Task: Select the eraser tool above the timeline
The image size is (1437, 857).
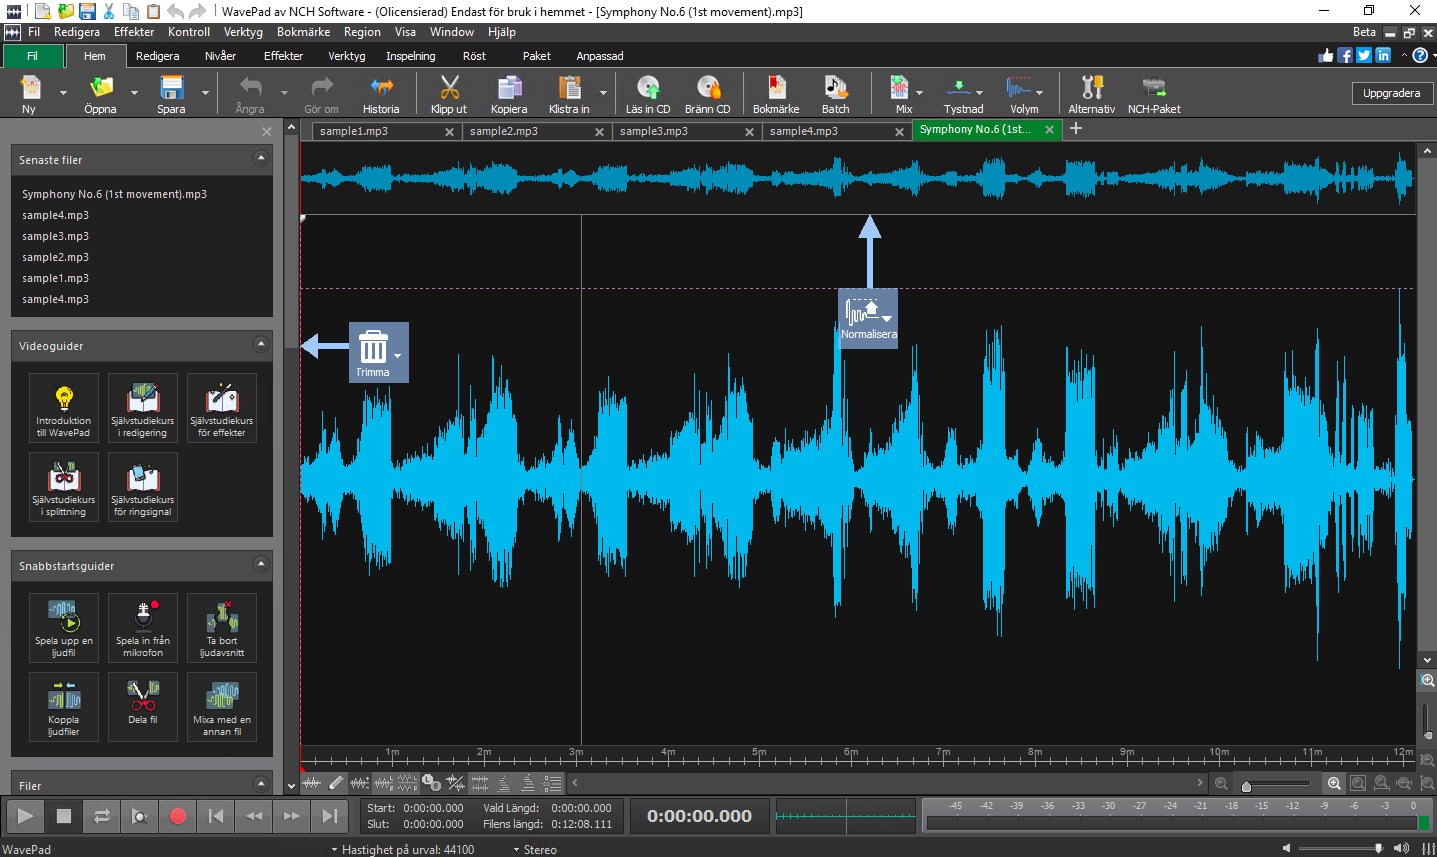Action: pyautogui.click(x=334, y=783)
